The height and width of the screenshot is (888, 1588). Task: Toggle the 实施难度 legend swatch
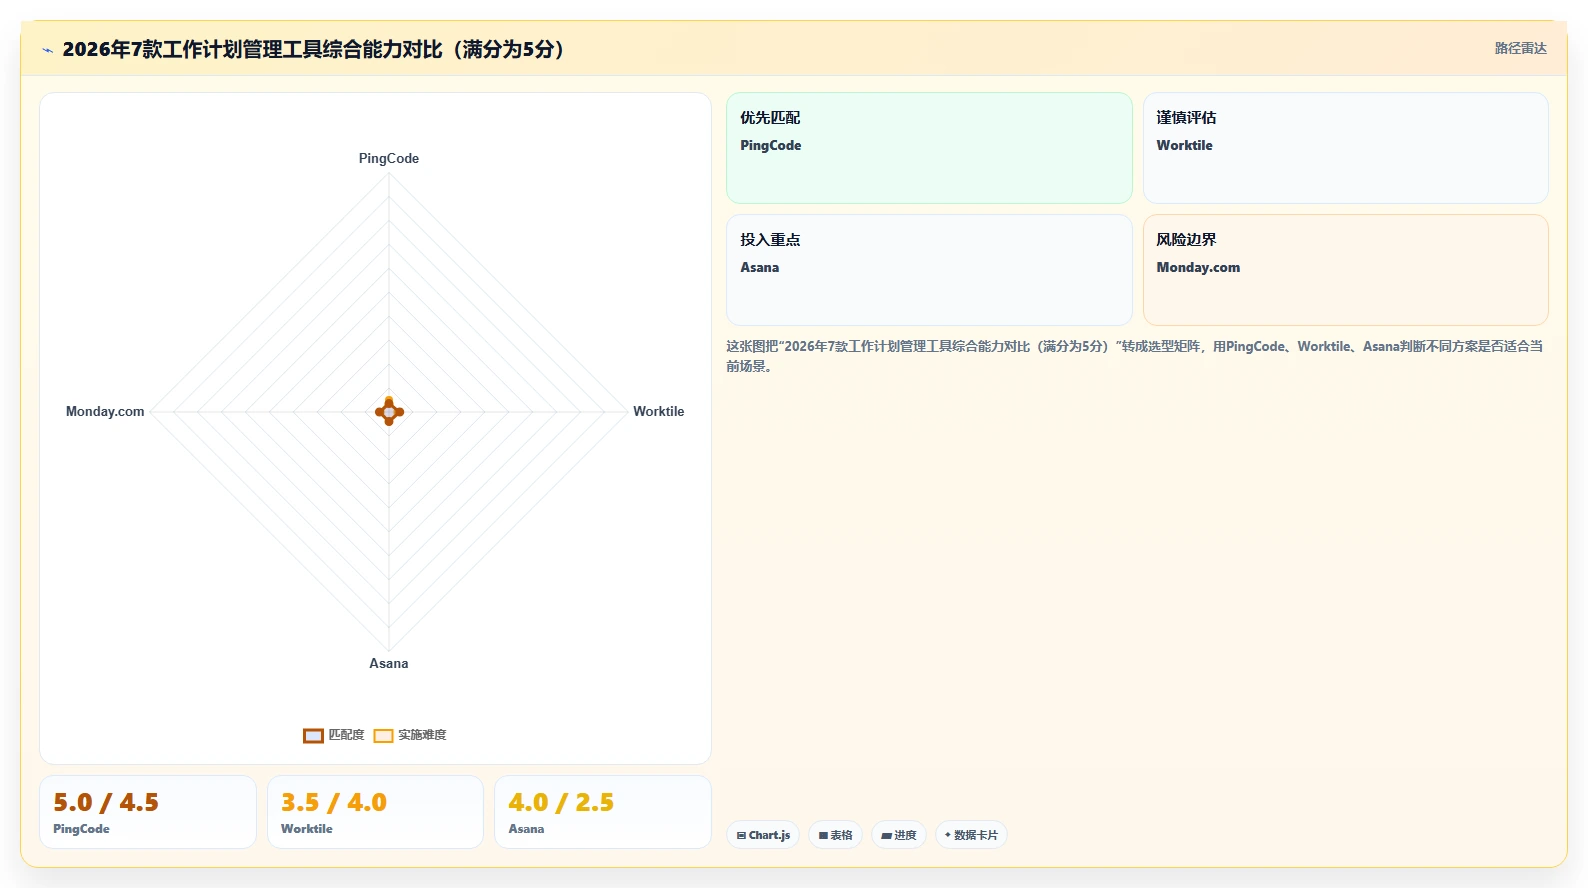click(x=383, y=736)
